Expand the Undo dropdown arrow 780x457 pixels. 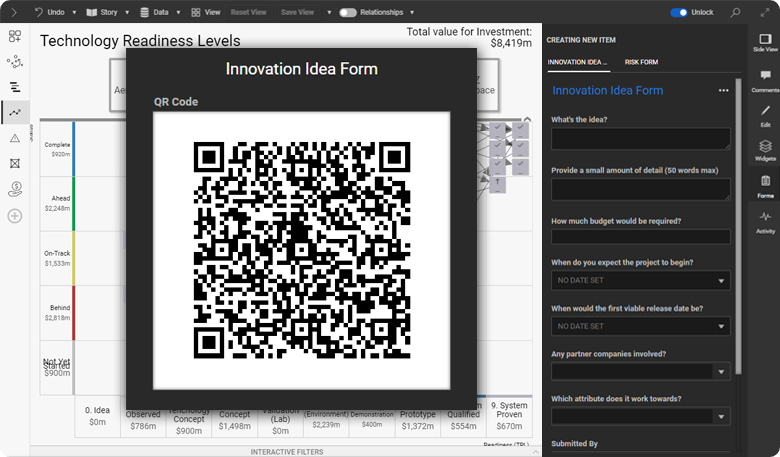(76, 13)
